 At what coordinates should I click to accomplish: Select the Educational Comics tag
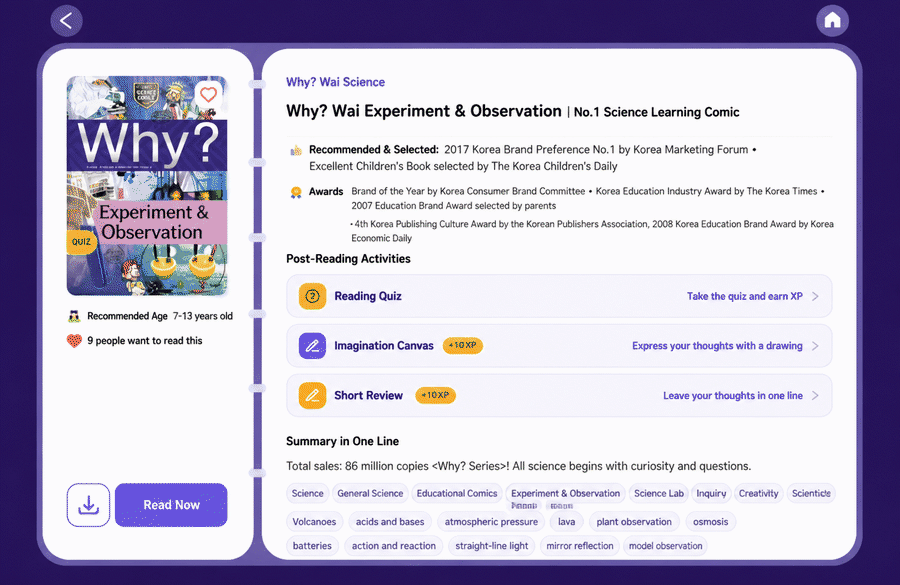tap(457, 493)
